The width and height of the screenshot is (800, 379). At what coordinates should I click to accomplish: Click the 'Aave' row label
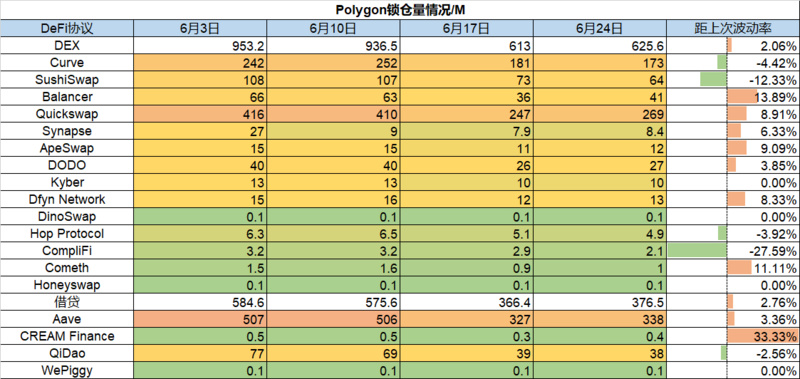(x=67, y=319)
